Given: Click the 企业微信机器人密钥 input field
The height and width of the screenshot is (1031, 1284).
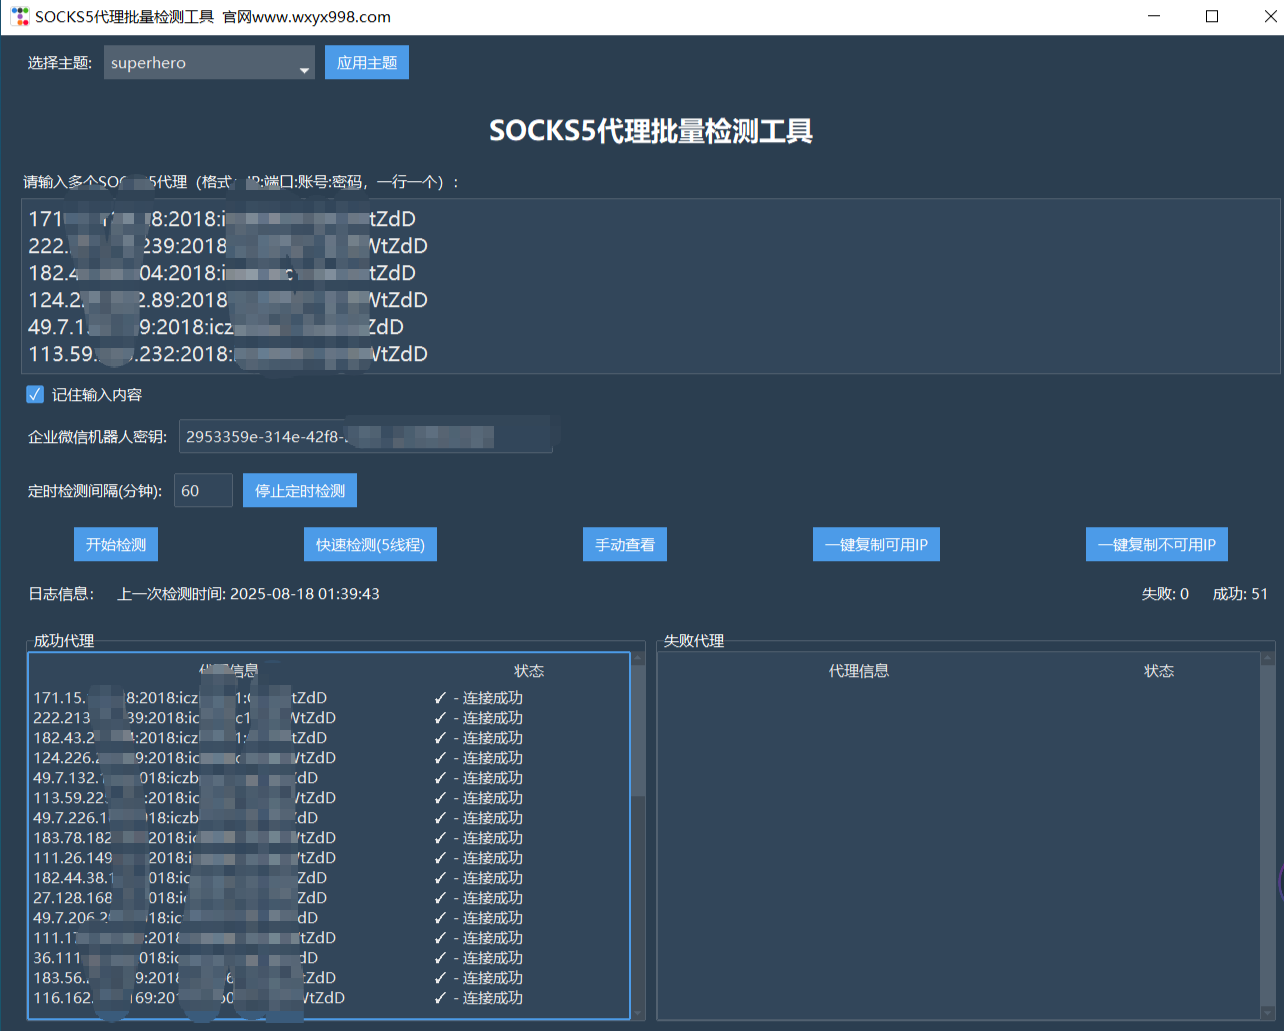Looking at the screenshot, I should 365,437.
